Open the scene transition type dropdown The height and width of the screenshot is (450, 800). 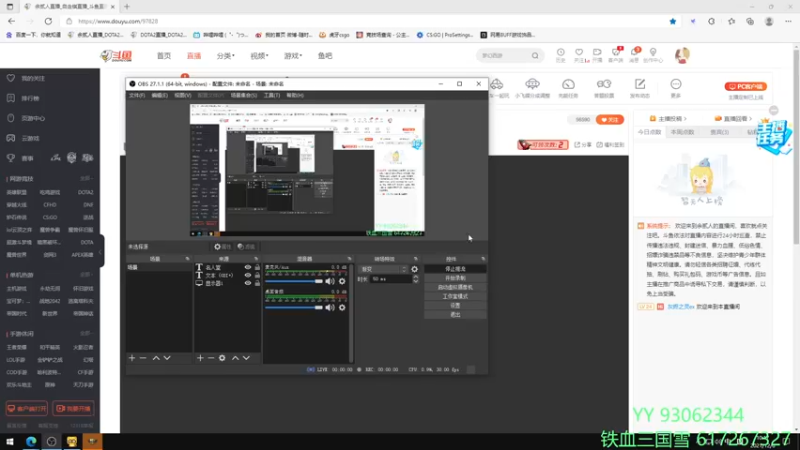pyautogui.click(x=383, y=269)
